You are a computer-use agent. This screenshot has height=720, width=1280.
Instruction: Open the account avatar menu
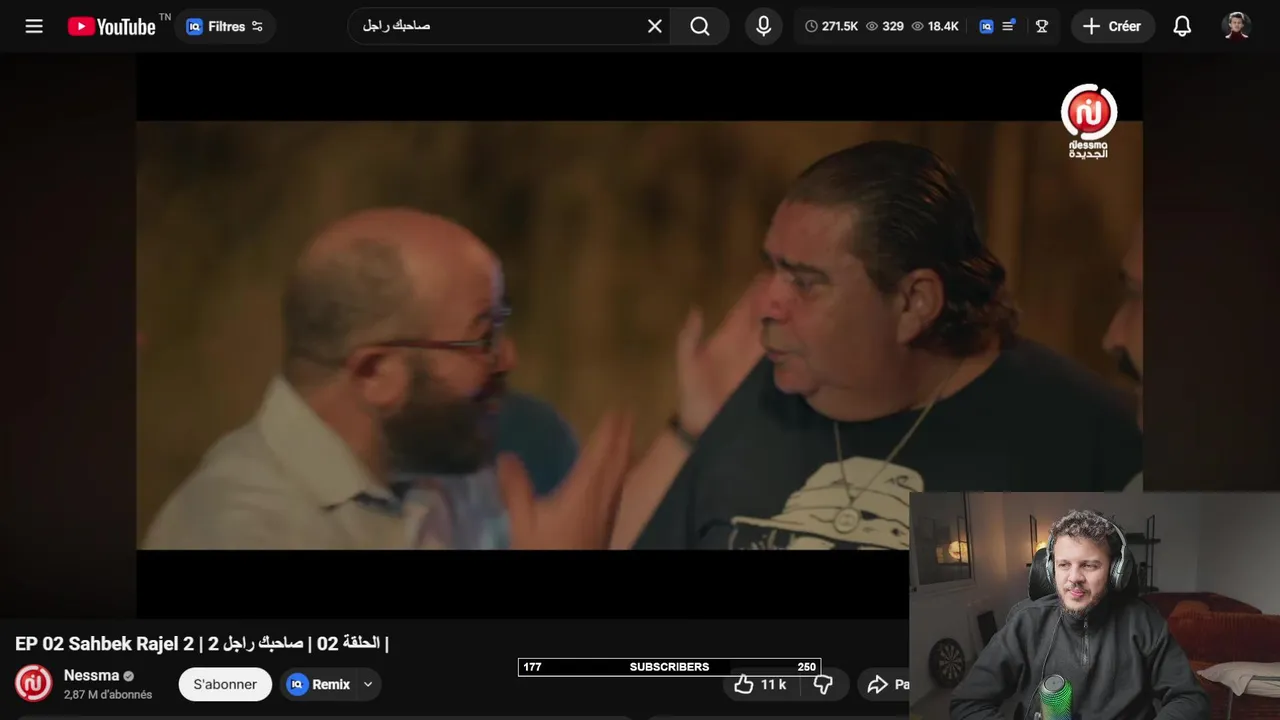click(x=1237, y=26)
